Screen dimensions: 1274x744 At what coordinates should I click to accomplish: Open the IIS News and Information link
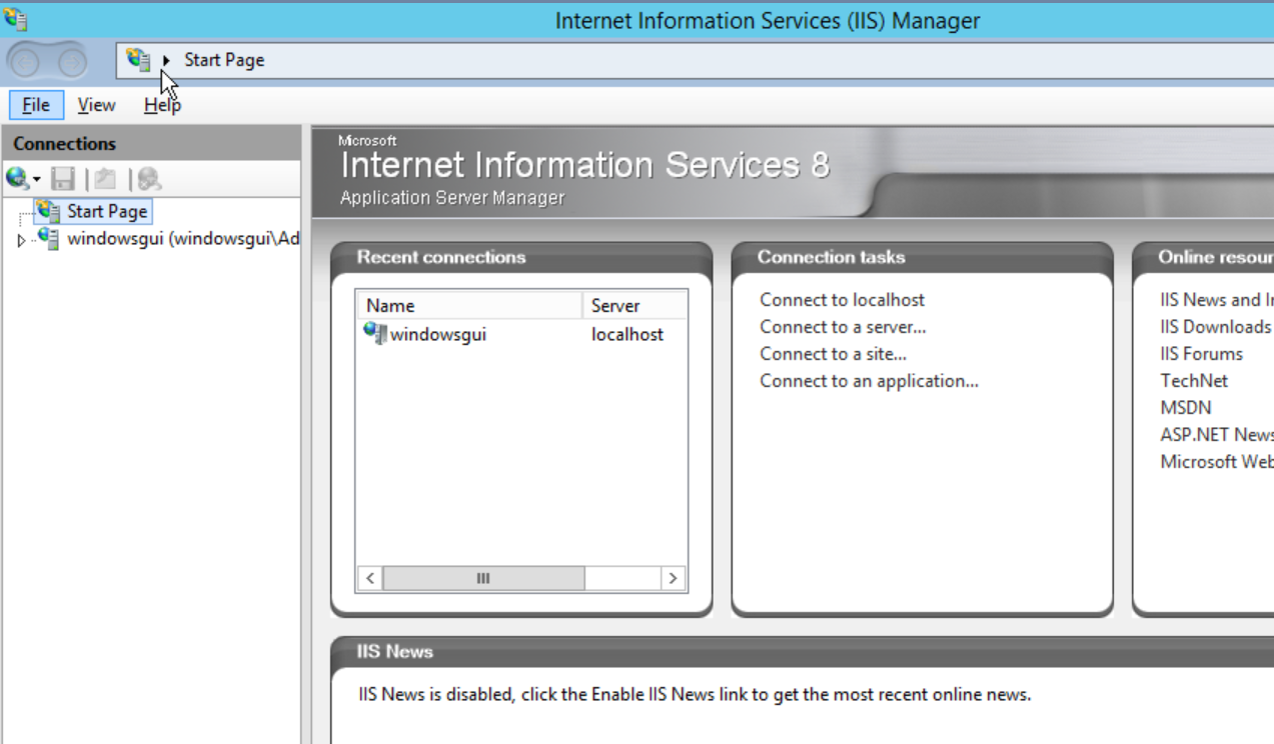[1217, 300]
